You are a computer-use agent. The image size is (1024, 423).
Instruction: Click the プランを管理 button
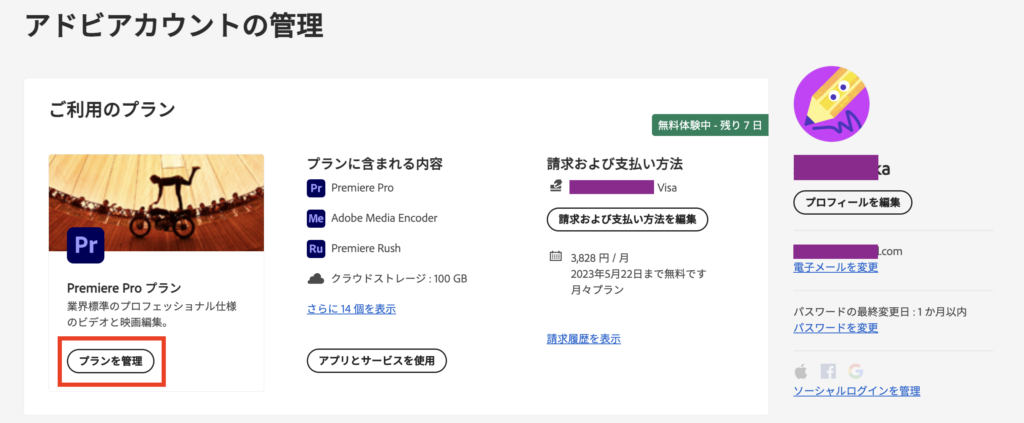pyautogui.click(x=111, y=361)
